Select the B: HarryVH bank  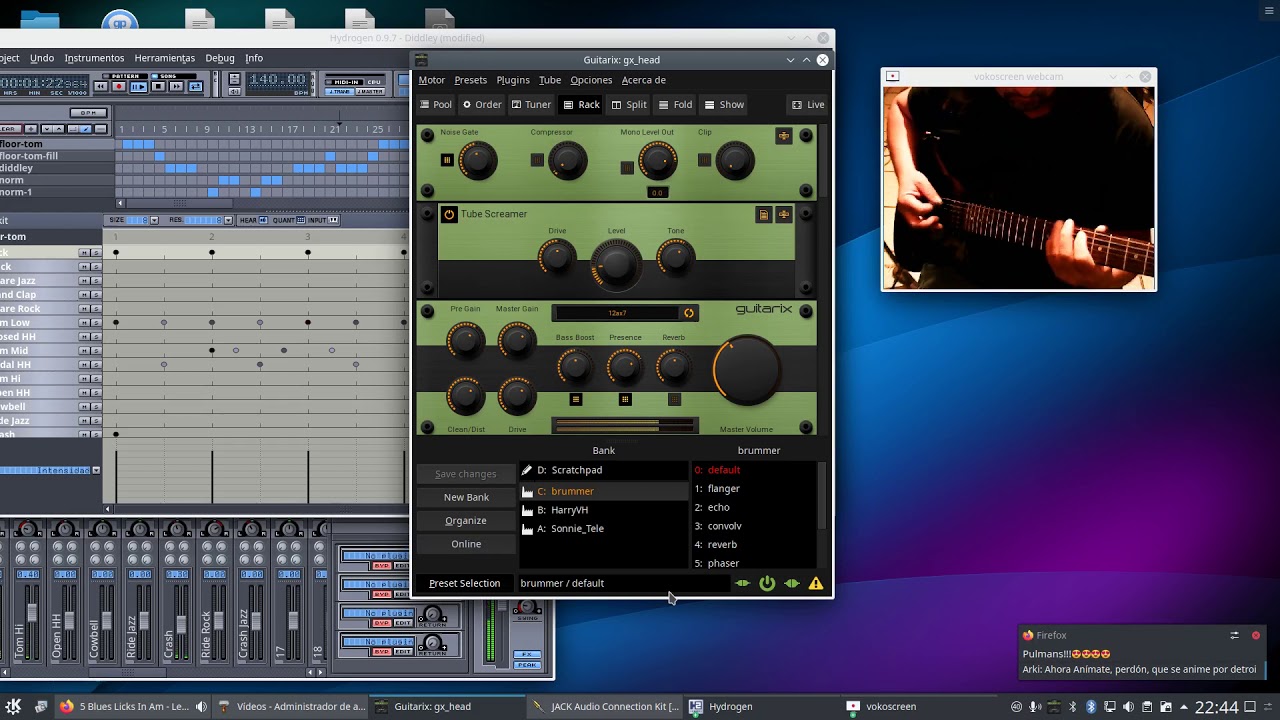tap(604, 510)
